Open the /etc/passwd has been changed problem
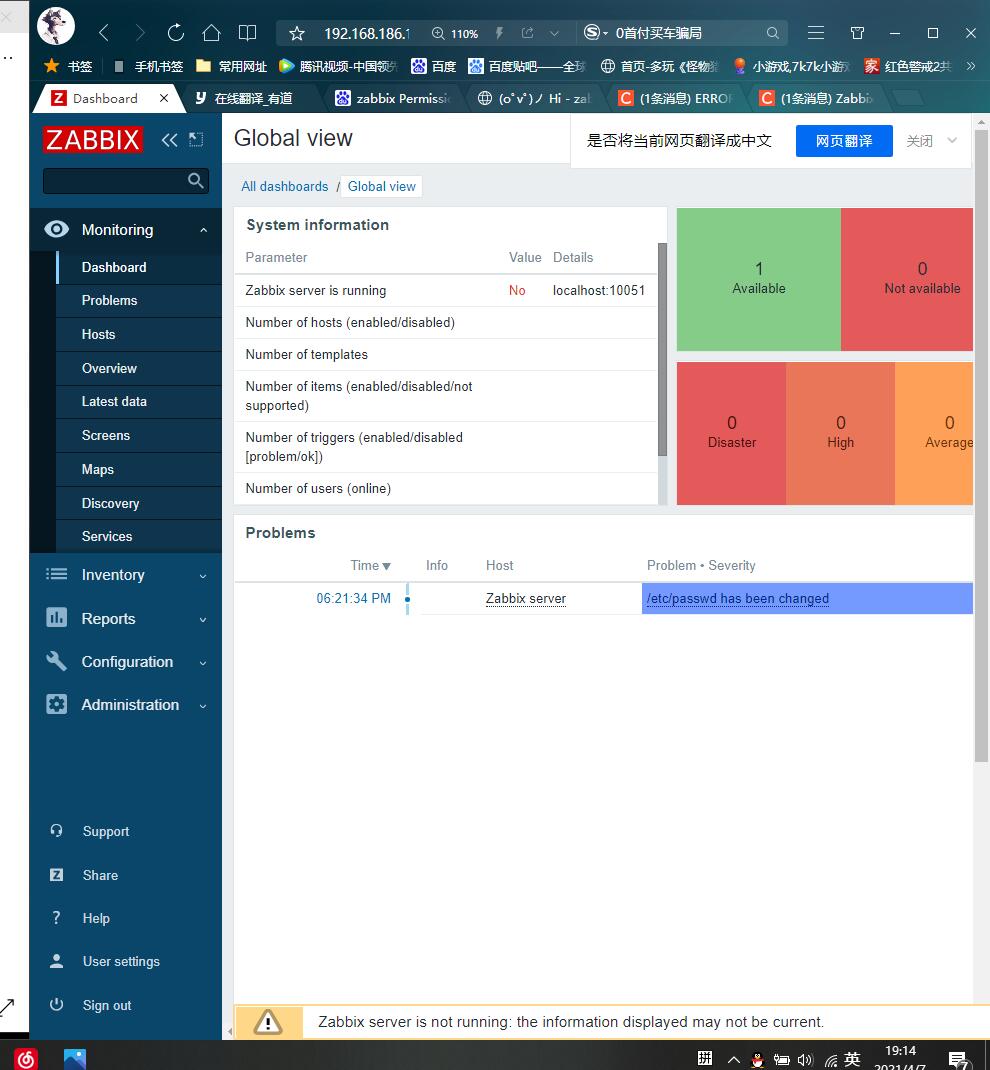The image size is (990, 1070). click(x=738, y=598)
